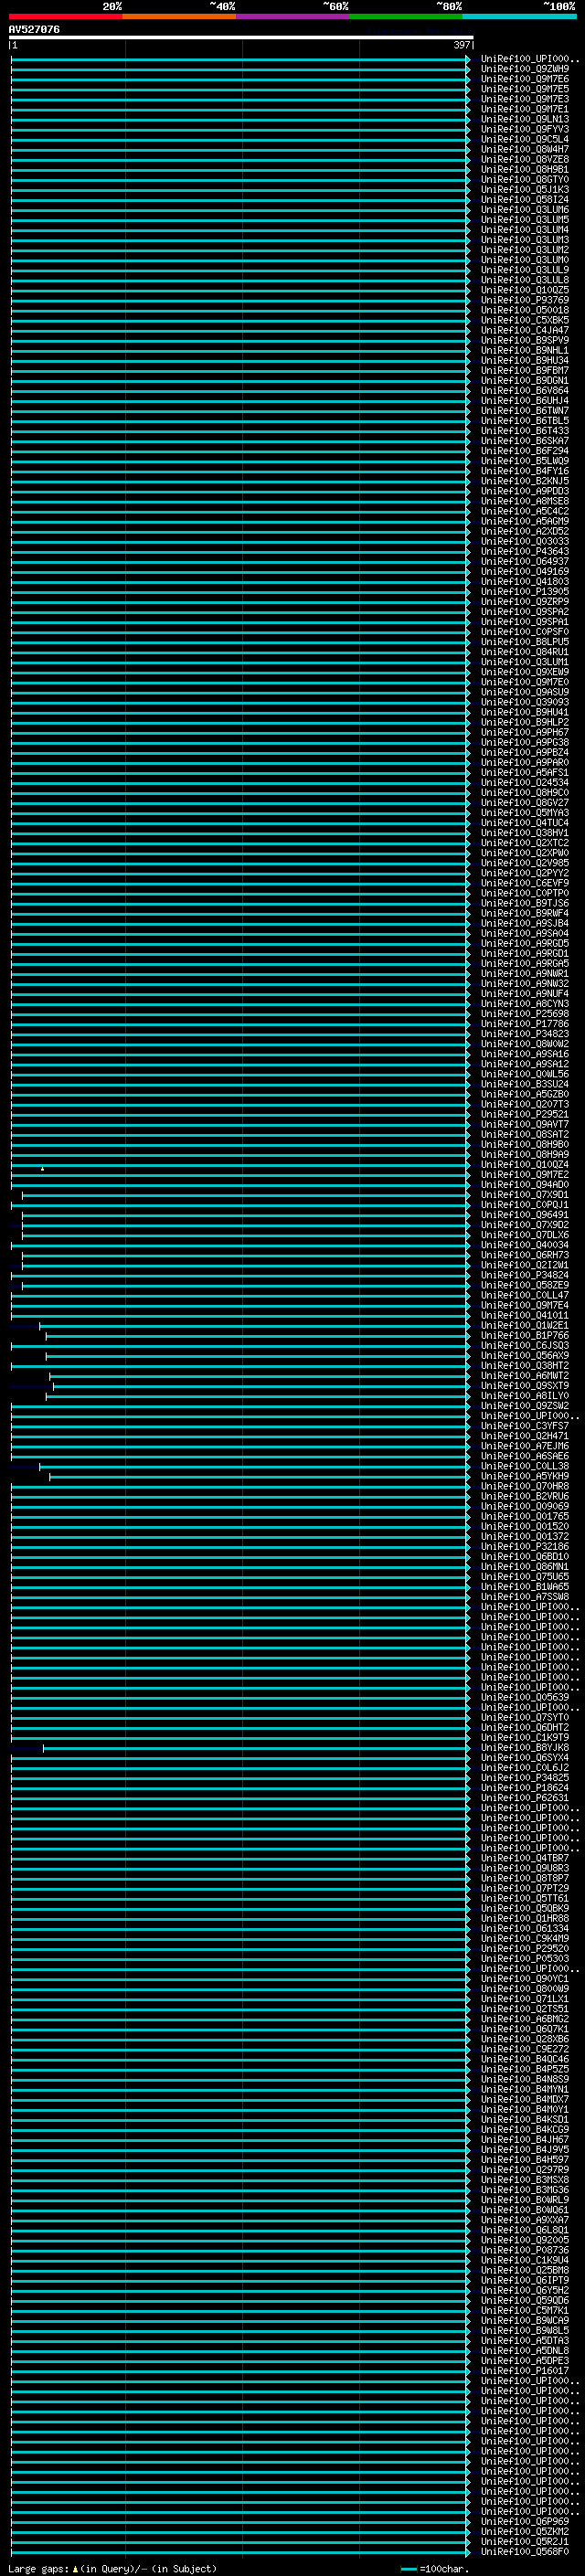Select the UniRef100_Q6IPT9 label
The height and width of the screenshot is (2576, 585).
[524, 2280]
